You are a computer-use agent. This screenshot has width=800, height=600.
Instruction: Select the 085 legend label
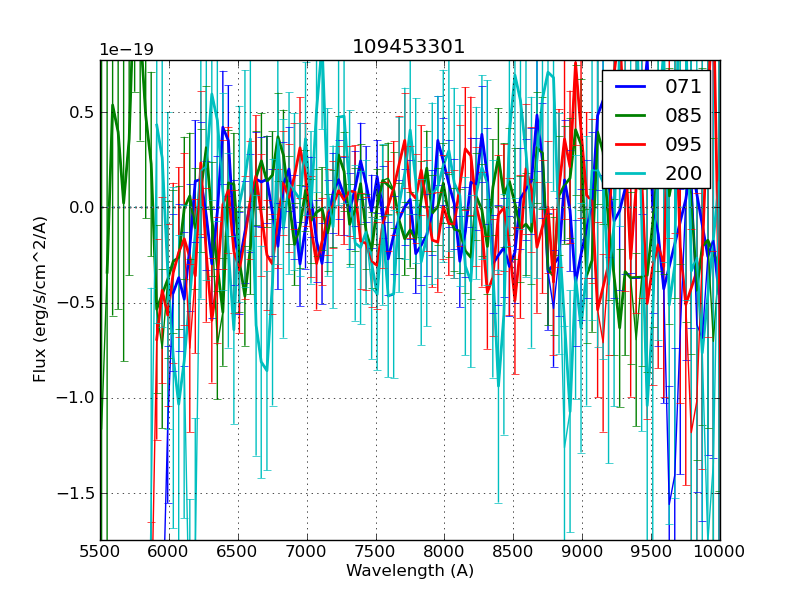[x=683, y=115]
